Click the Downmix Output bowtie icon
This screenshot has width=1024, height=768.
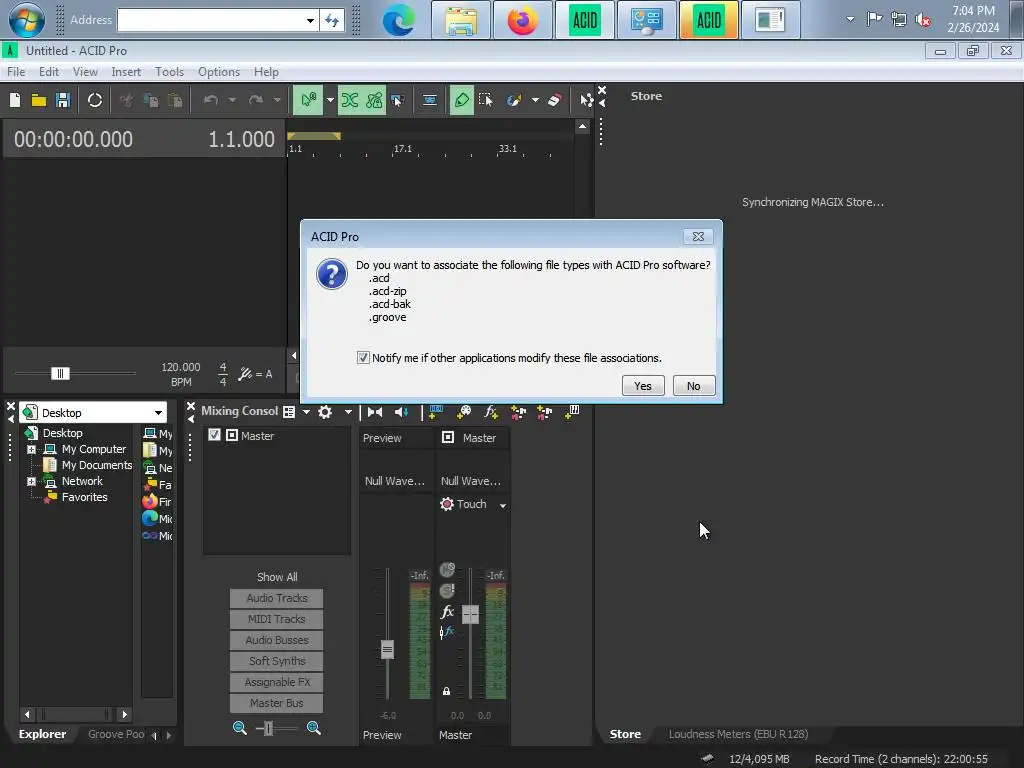coord(375,411)
